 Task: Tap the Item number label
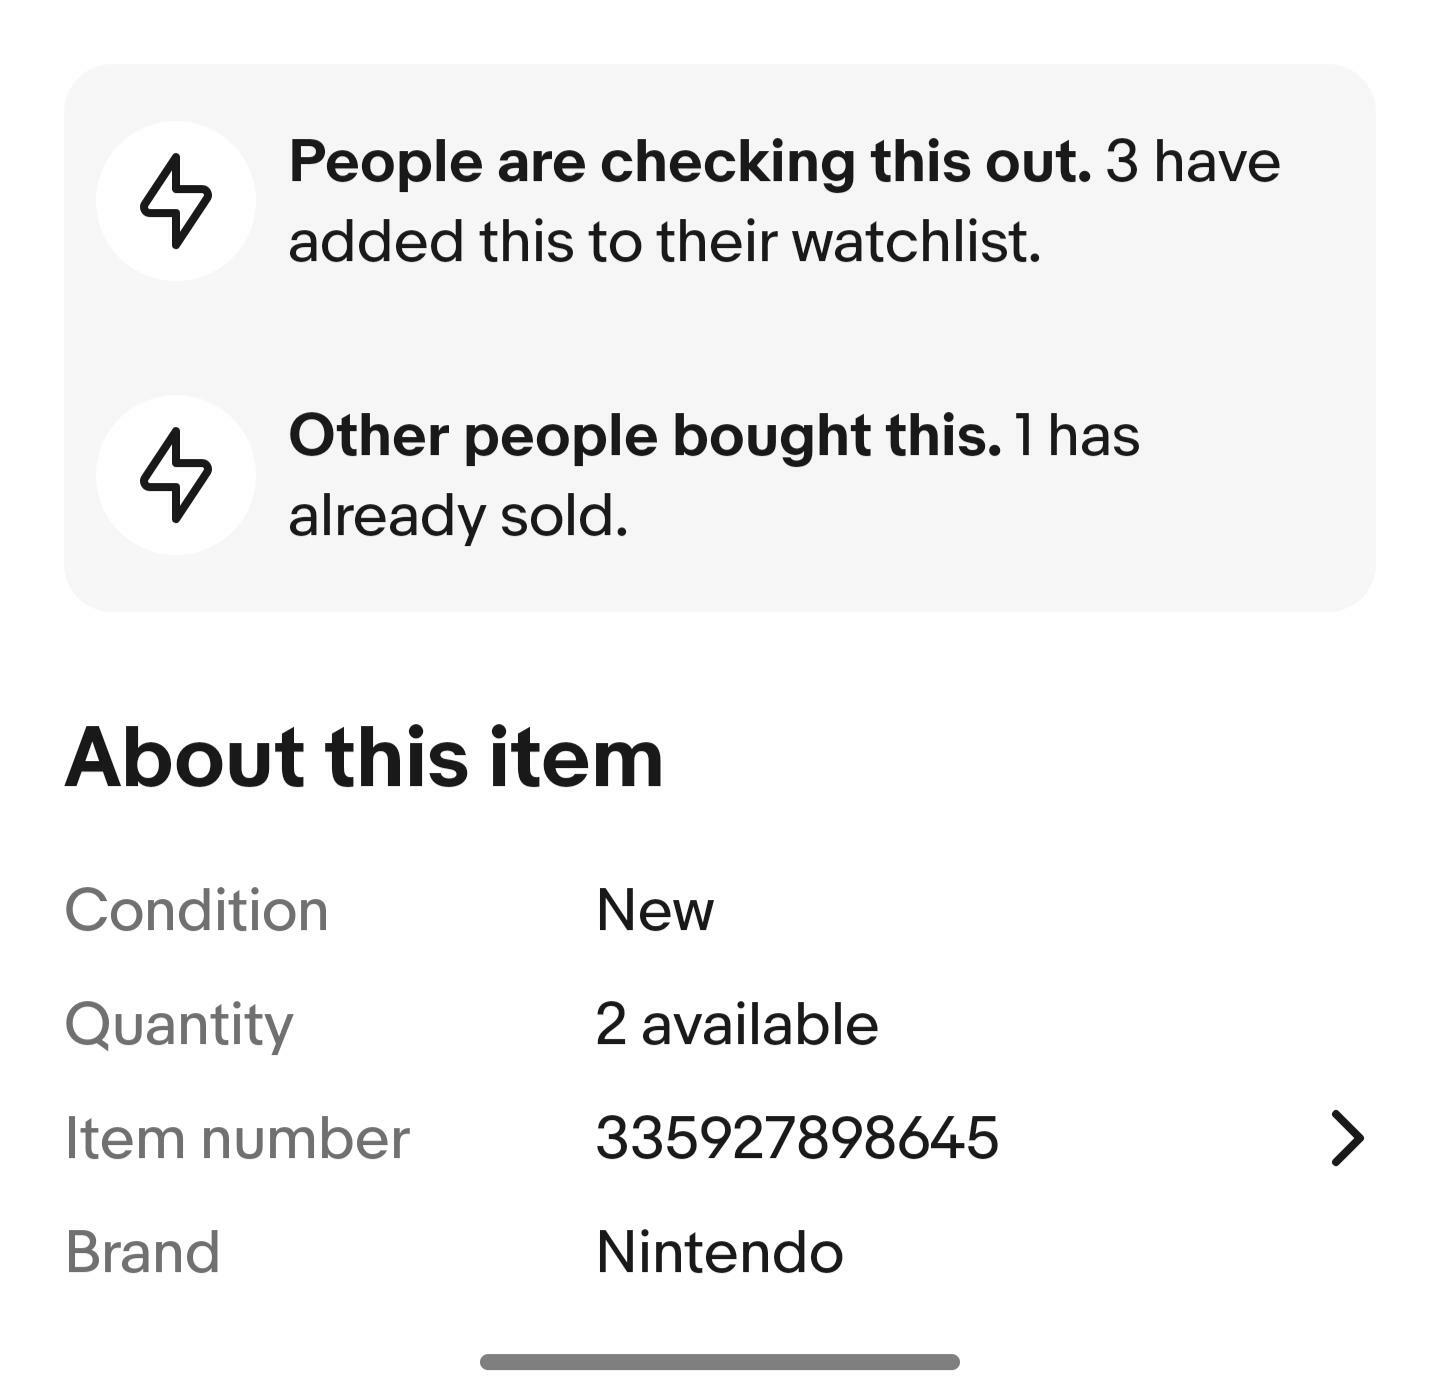point(238,1138)
